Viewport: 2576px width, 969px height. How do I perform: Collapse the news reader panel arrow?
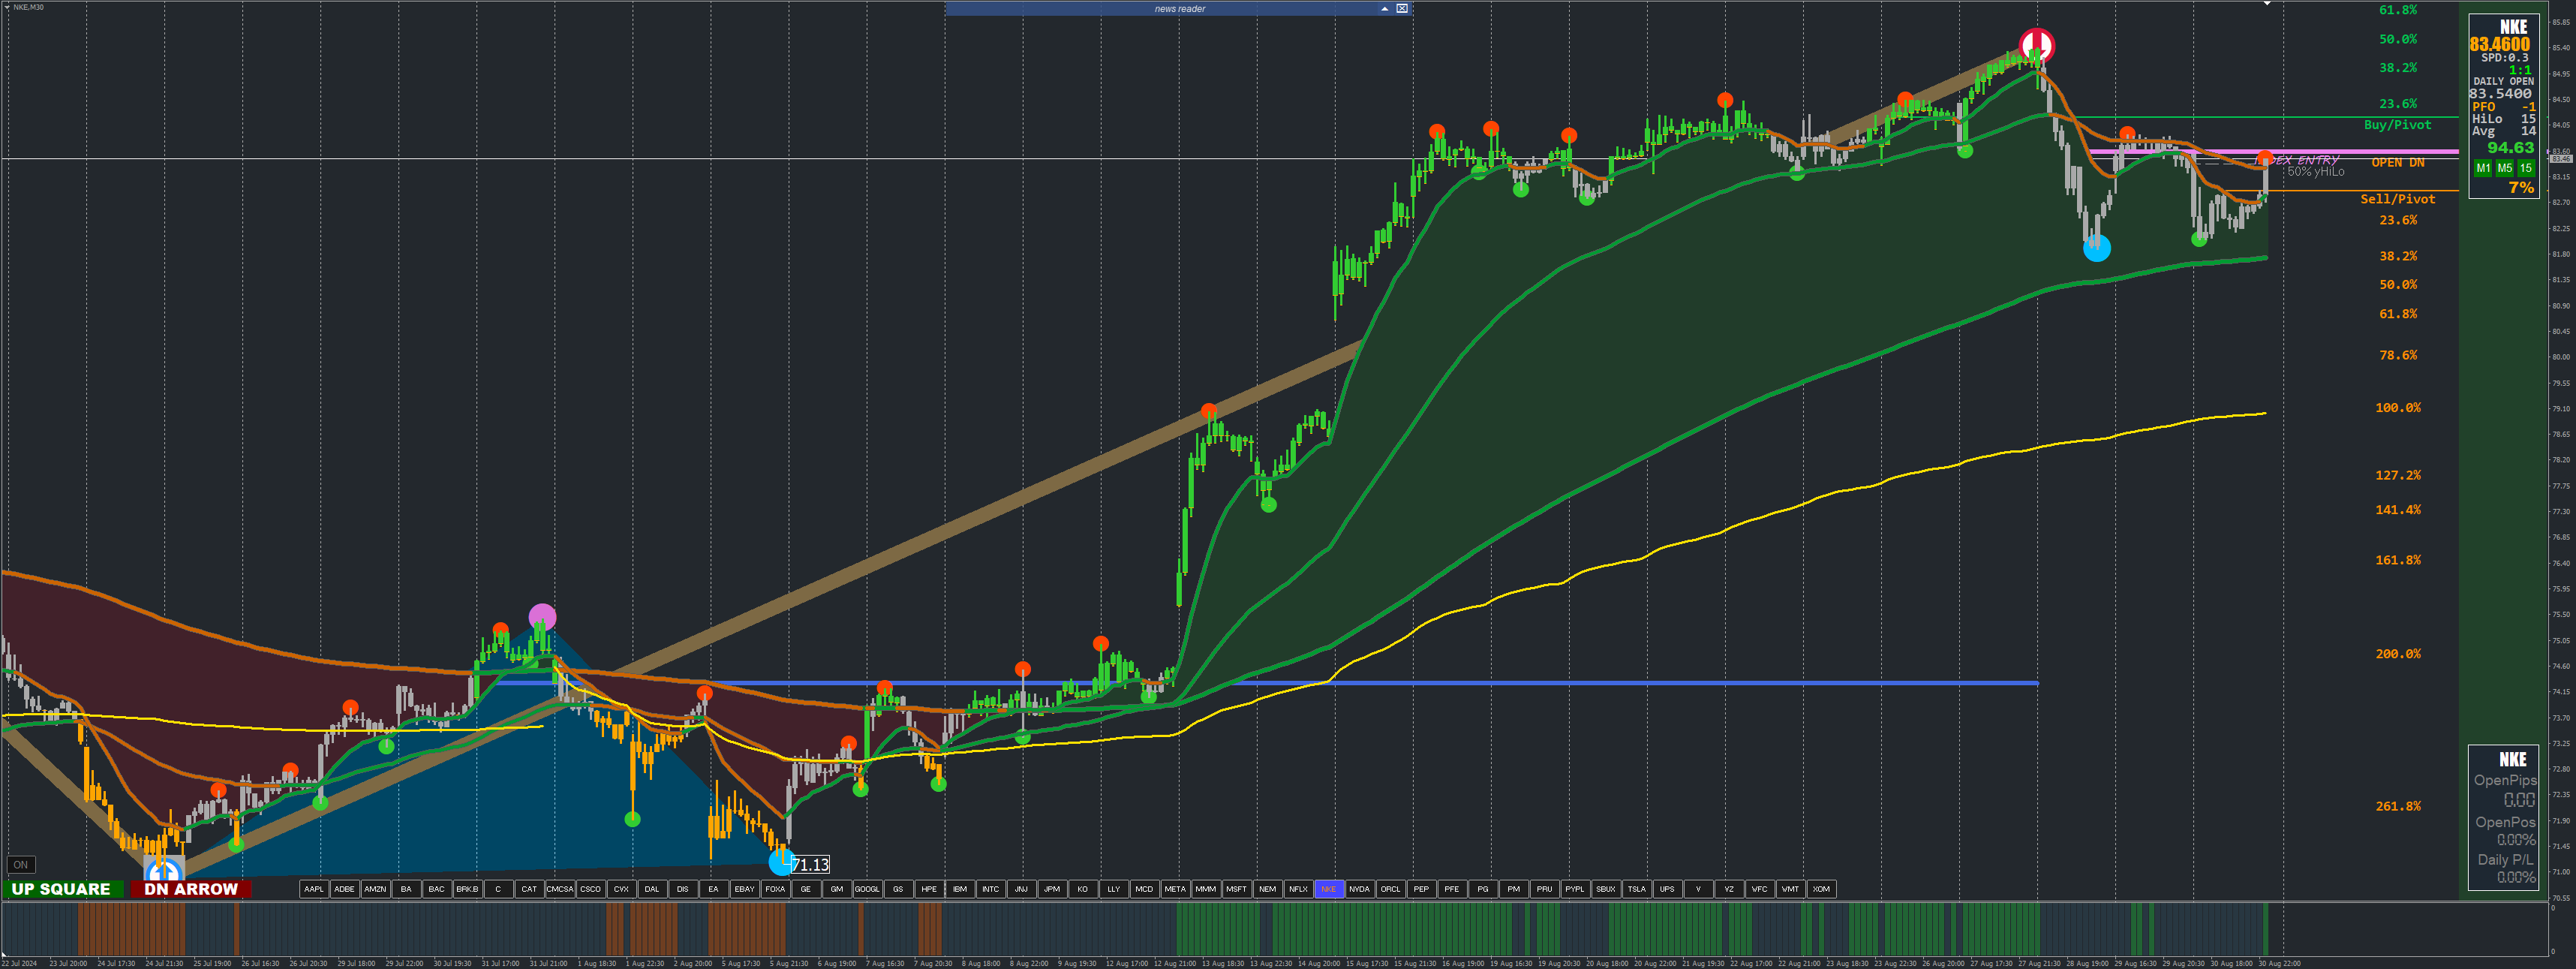[x=1384, y=8]
